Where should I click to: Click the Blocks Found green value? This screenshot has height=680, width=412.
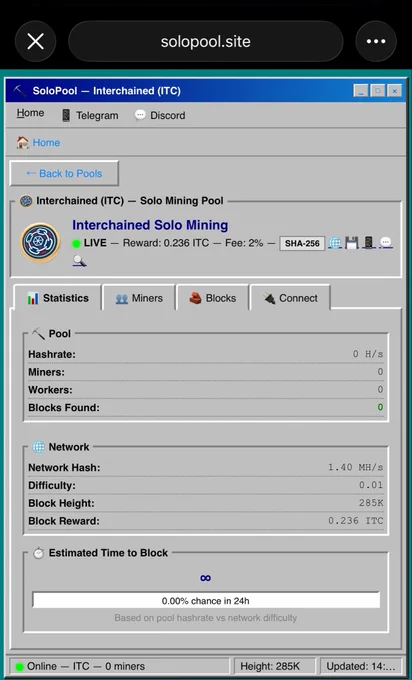[x=380, y=407]
